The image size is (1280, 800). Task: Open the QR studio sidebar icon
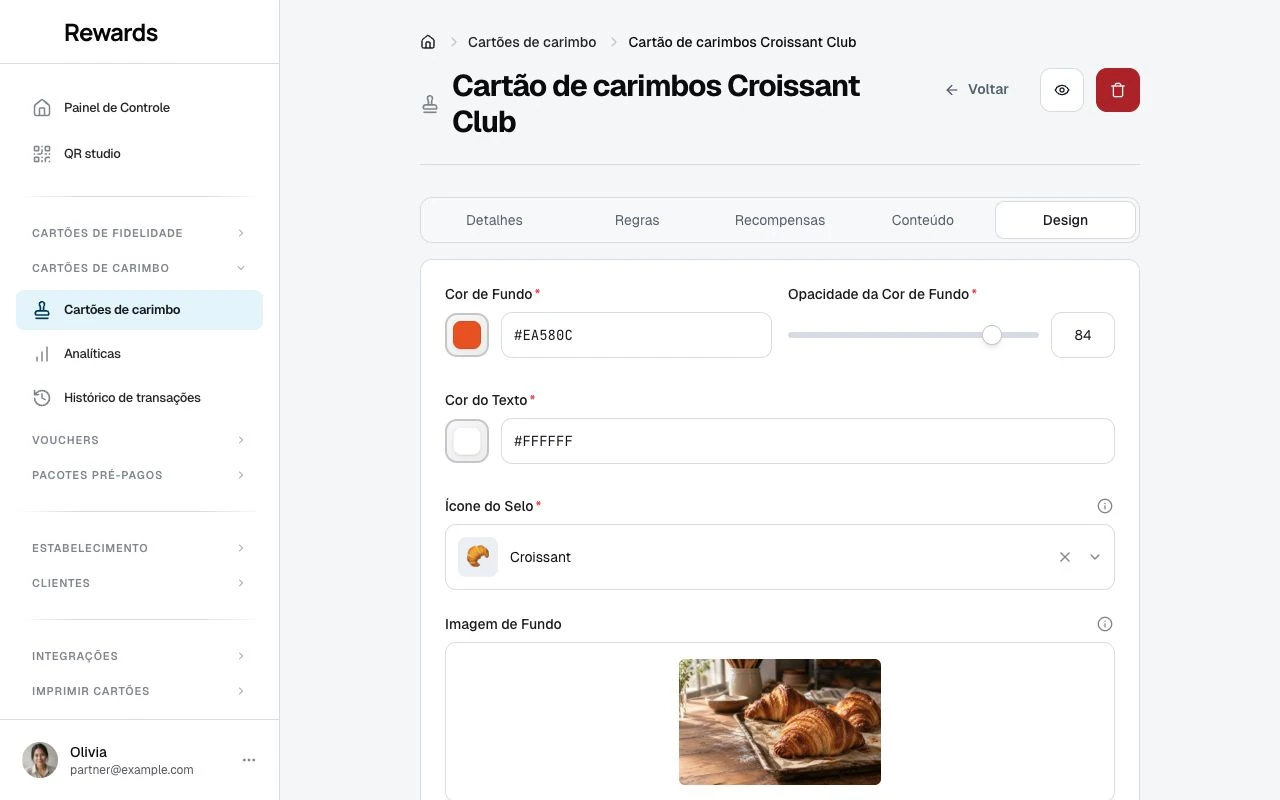point(42,154)
